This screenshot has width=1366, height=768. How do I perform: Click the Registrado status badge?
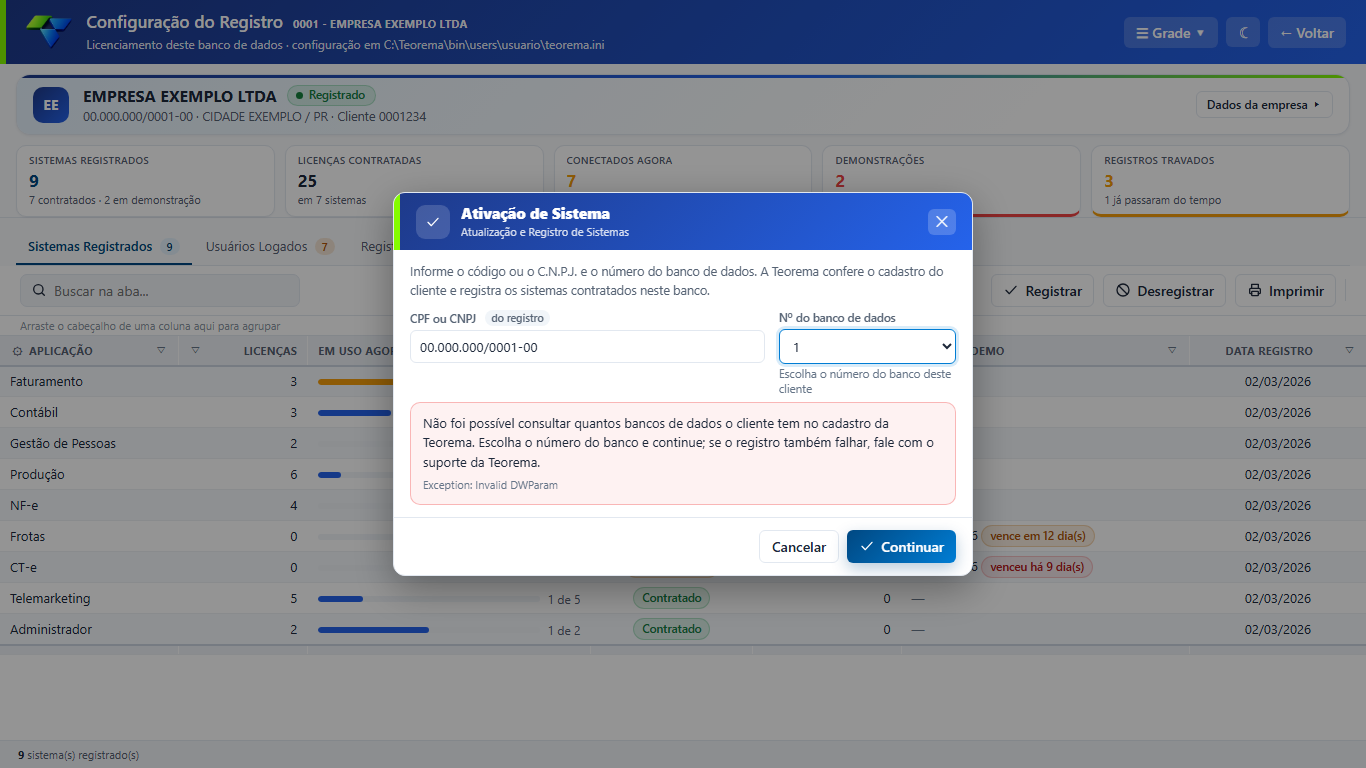tap(331, 95)
